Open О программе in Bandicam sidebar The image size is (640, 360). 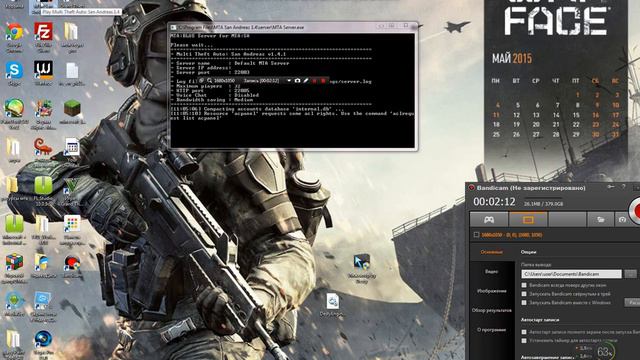[x=491, y=330]
